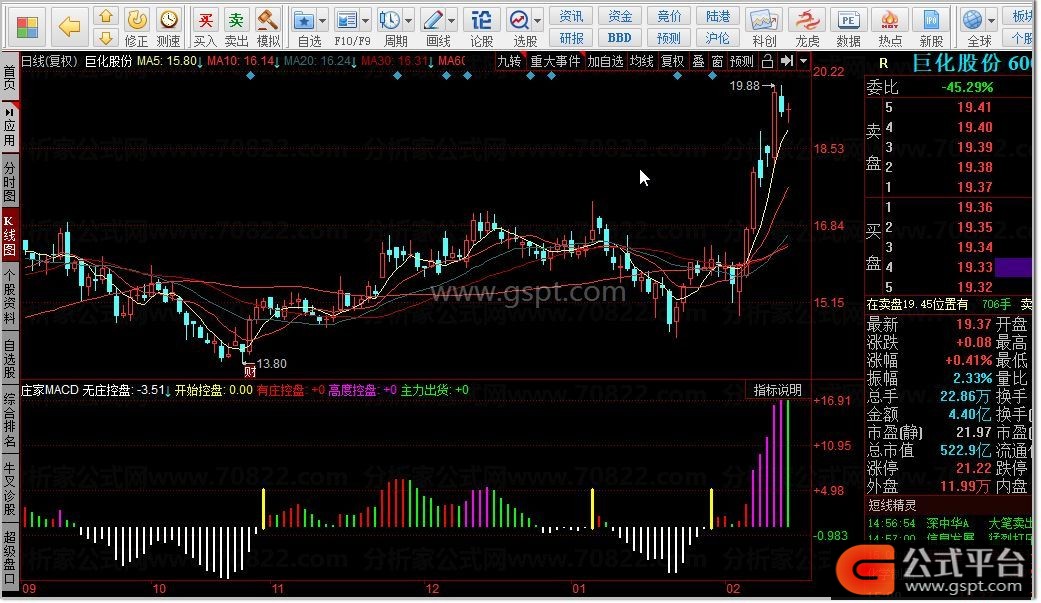Select the 应用 side tab
1041x603 pixels.
(x=9, y=128)
